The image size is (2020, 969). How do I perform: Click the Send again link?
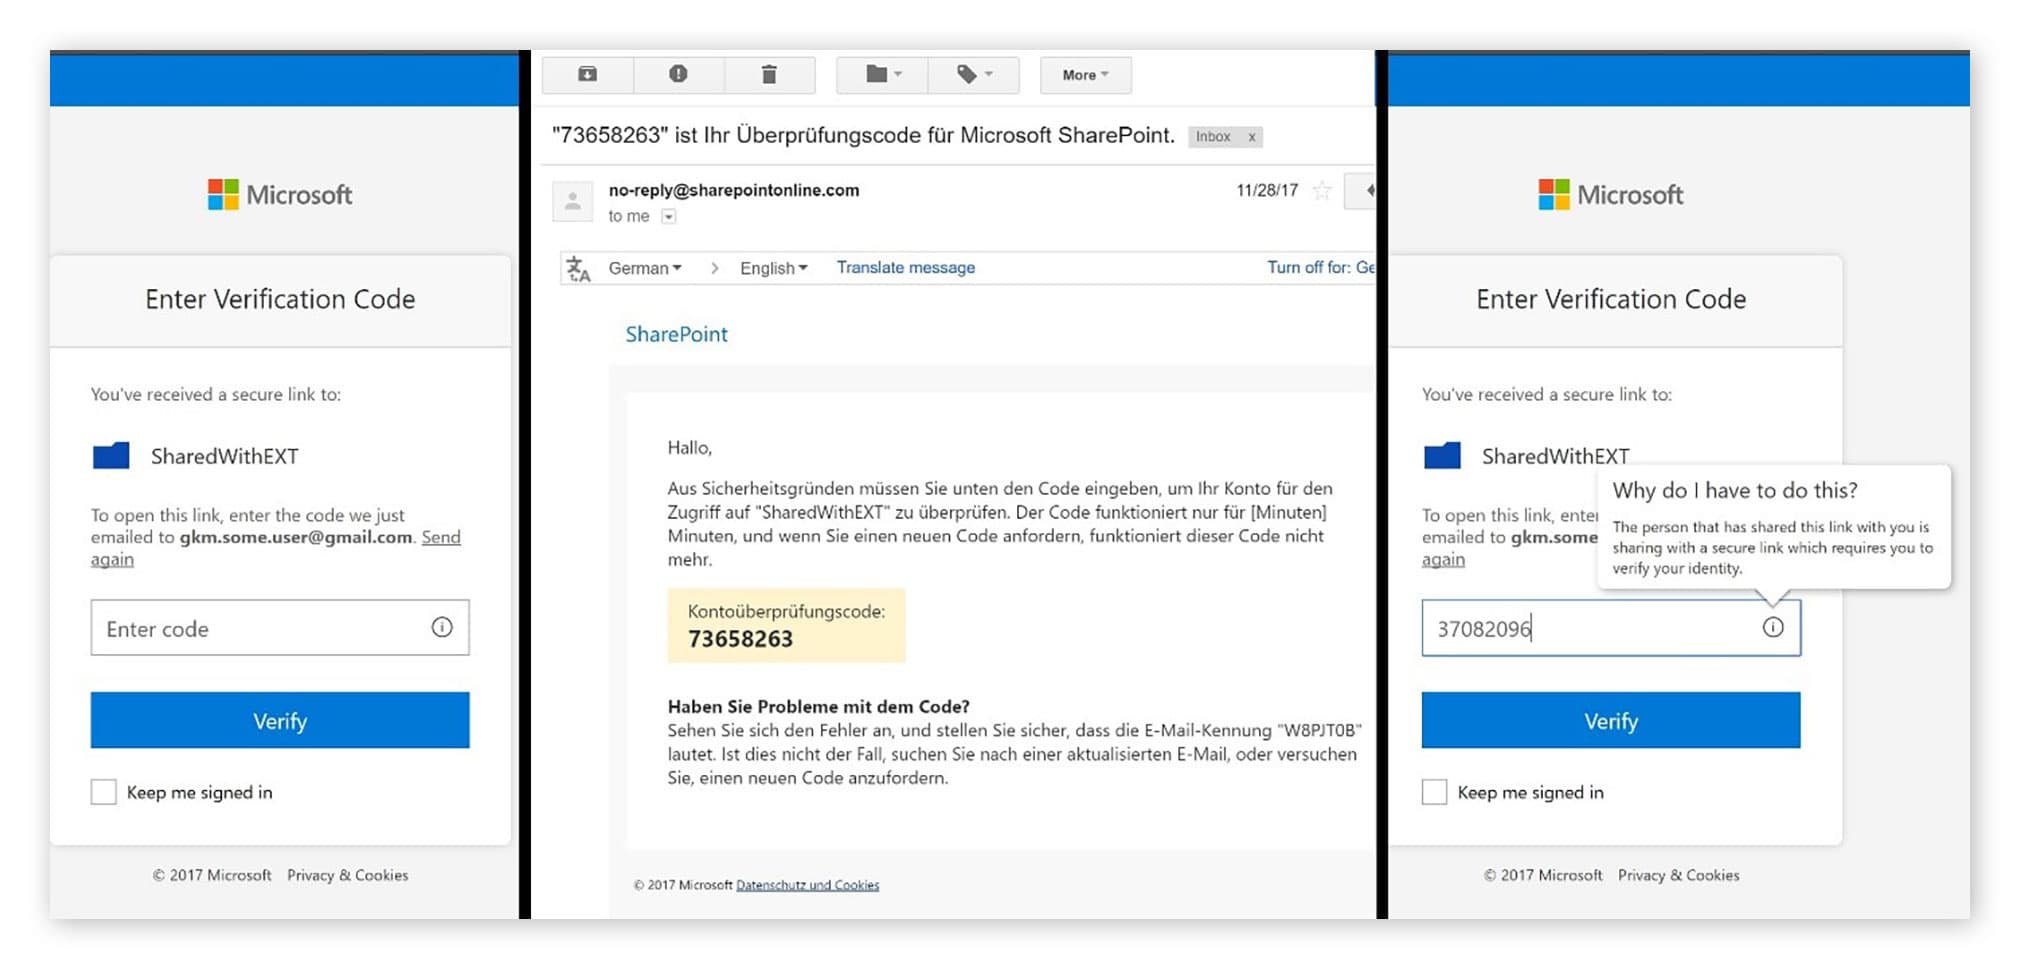tap(442, 537)
